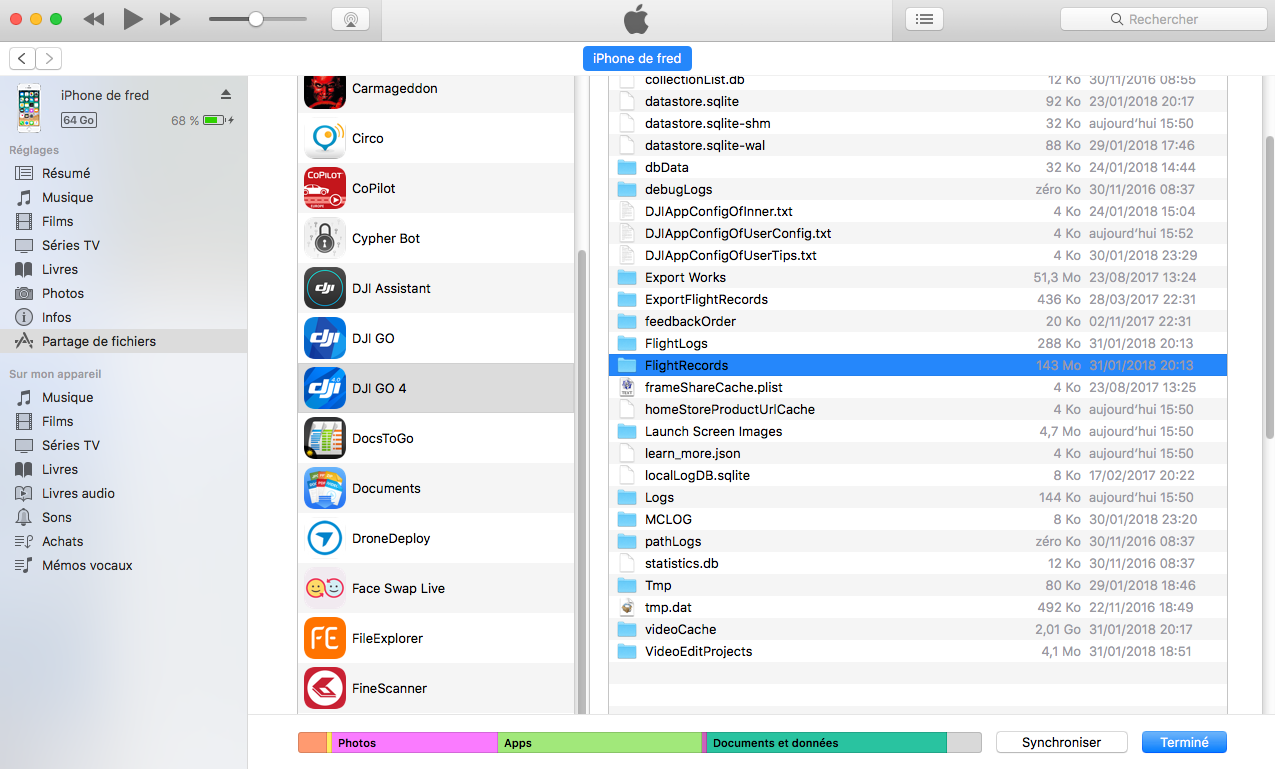The width and height of the screenshot is (1275, 769).
Task: Select the FlightRecords folder
Action: (x=917, y=365)
